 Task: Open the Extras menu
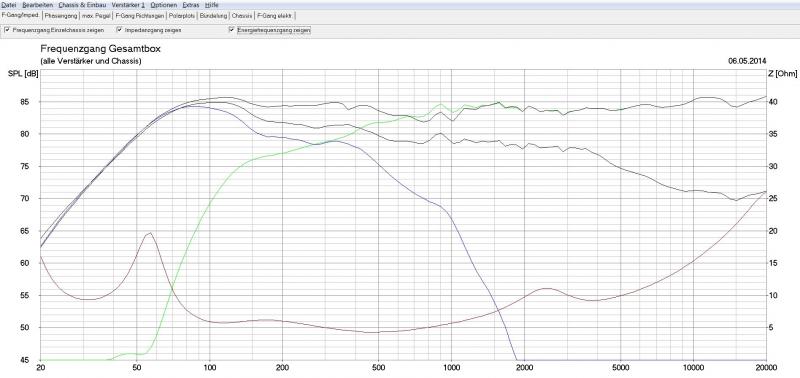point(191,5)
